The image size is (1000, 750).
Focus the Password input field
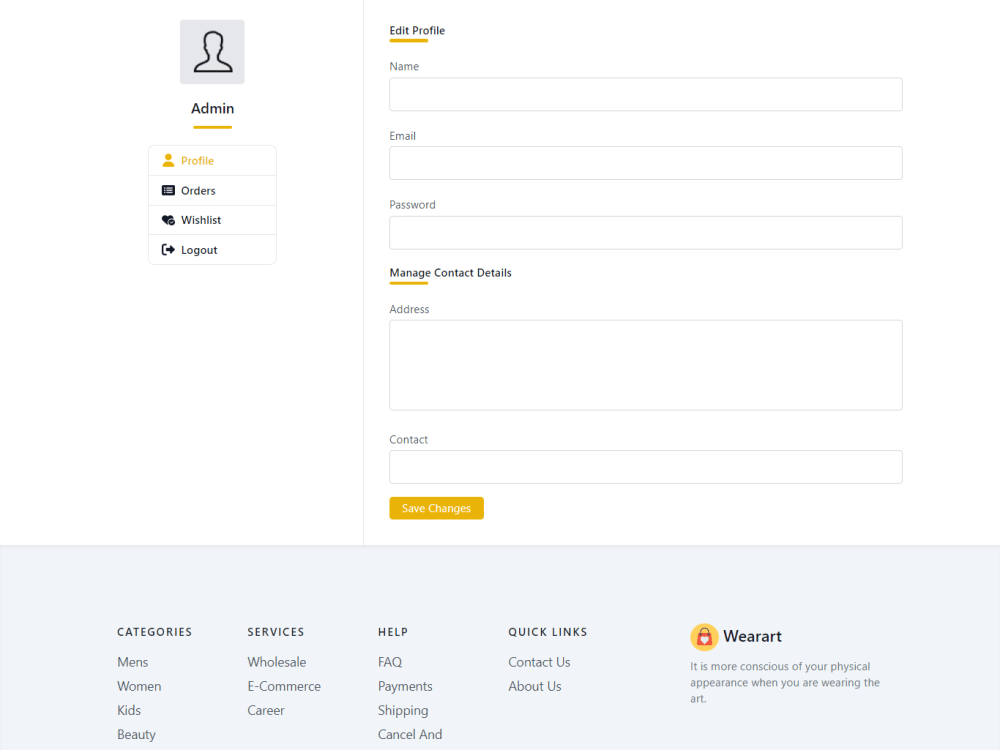tap(645, 233)
